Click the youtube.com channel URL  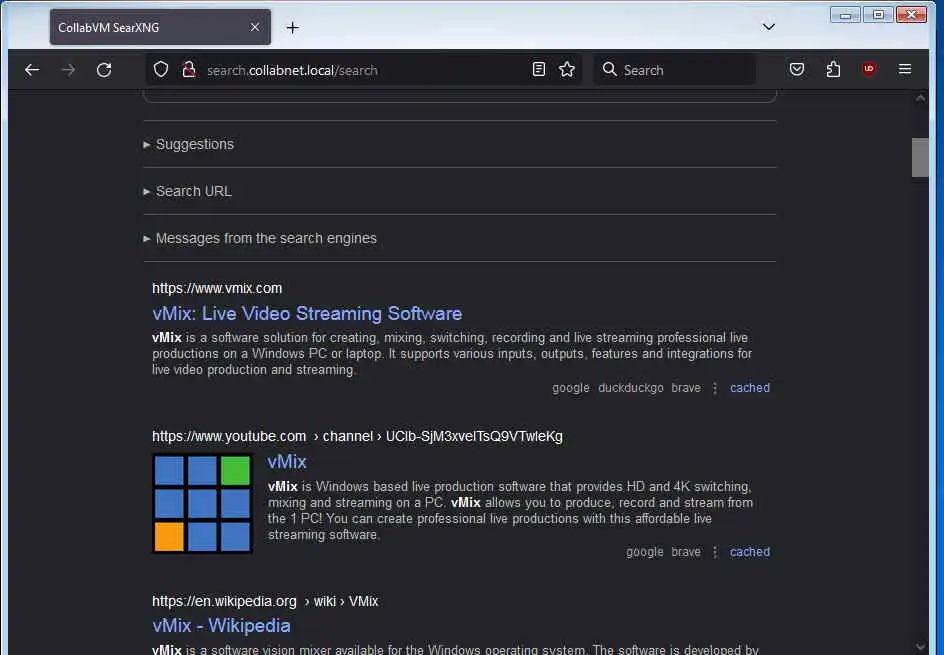tap(357, 436)
